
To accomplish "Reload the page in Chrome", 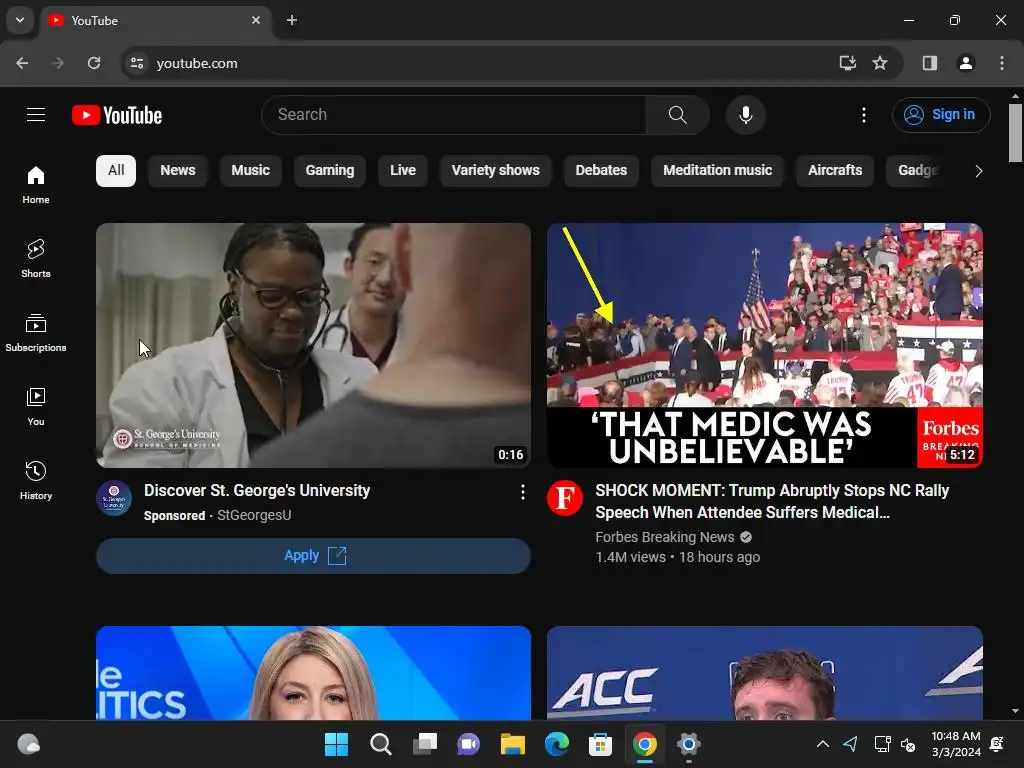I will (x=94, y=63).
